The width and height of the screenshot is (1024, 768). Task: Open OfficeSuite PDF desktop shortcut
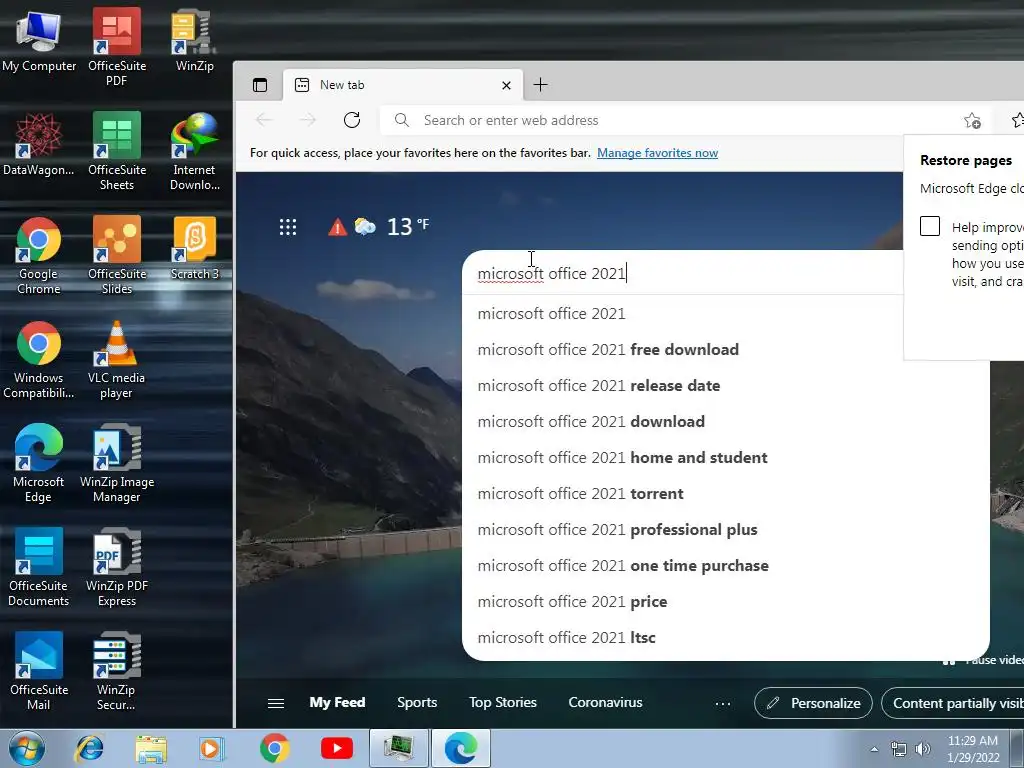pyautogui.click(x=117, y=47)
